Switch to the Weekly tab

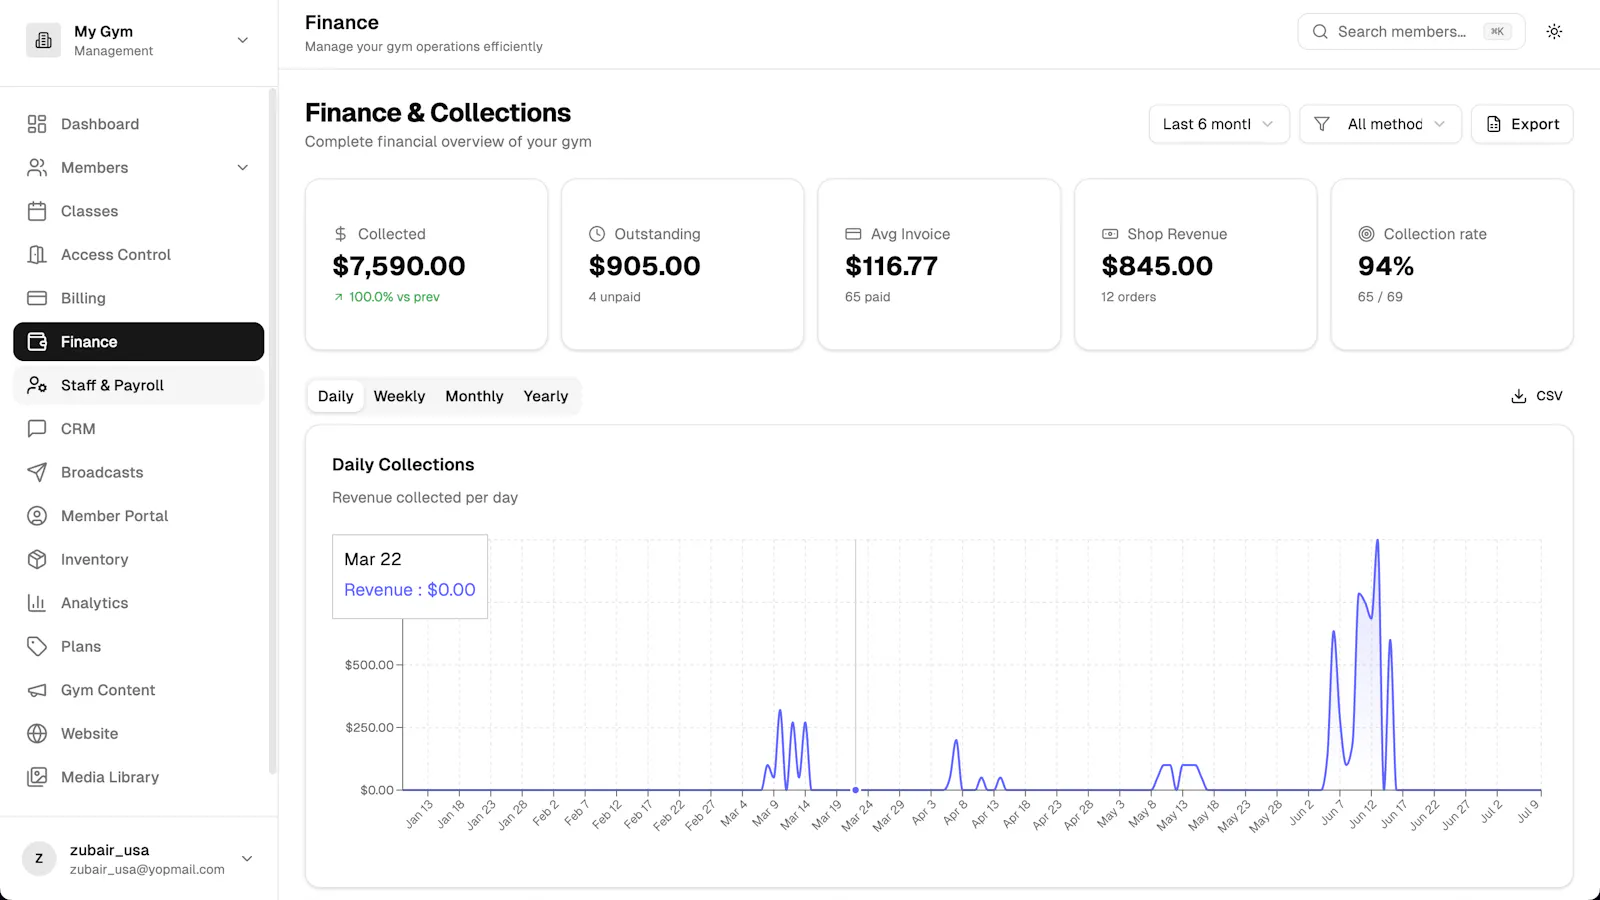pyautogui.click(x=399, y=396)
